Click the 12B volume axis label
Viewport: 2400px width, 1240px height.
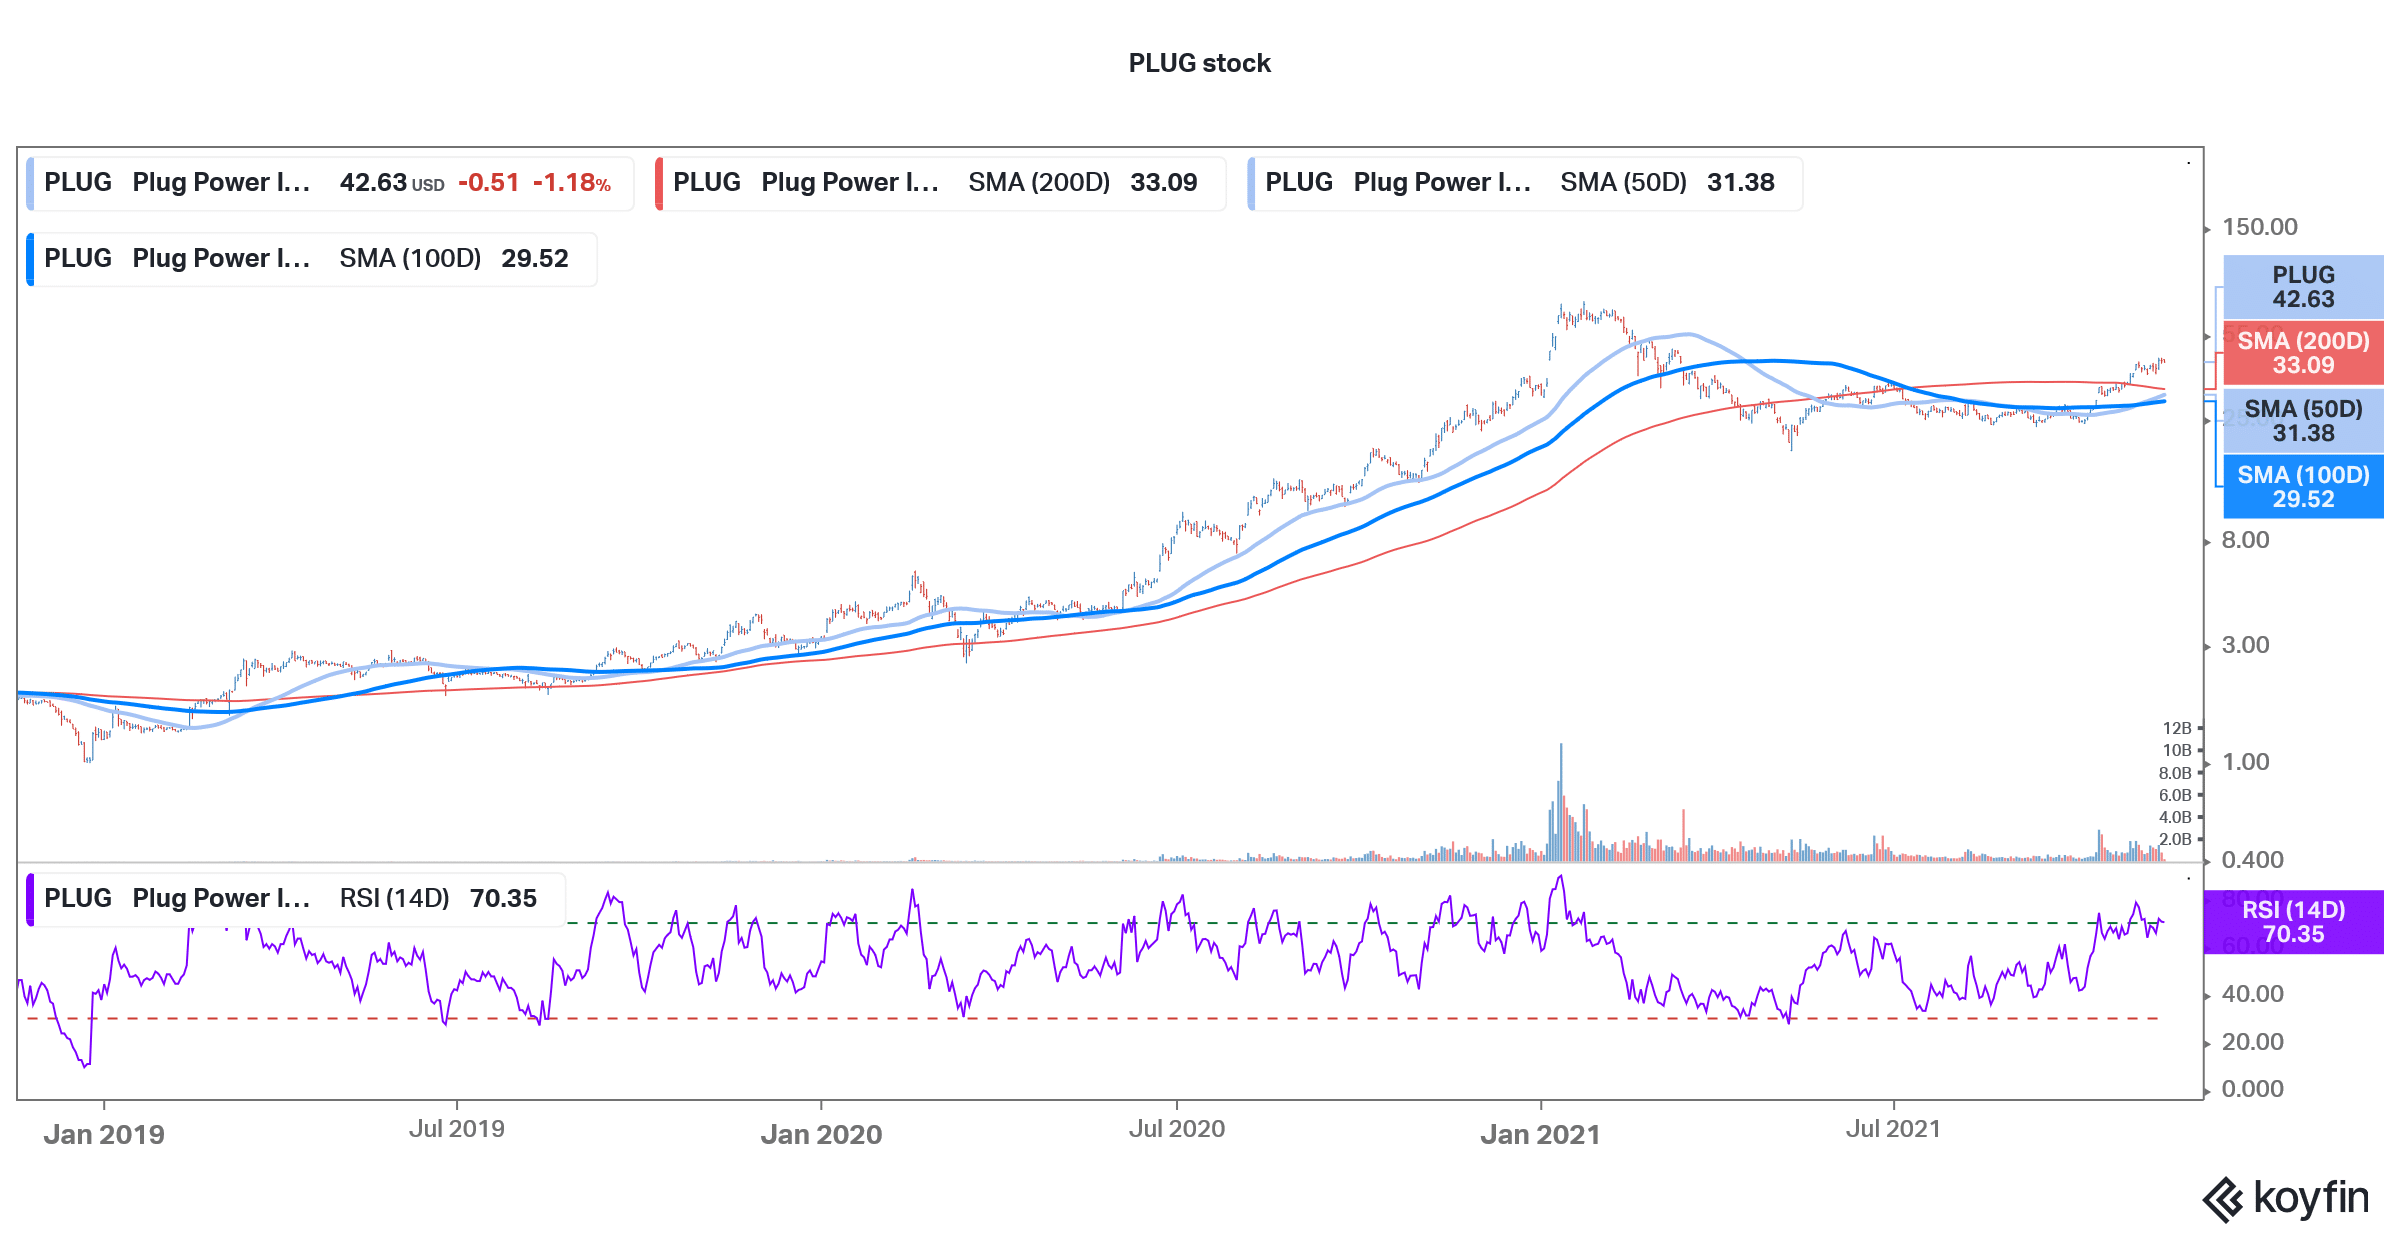click(x=2177, y=729)
